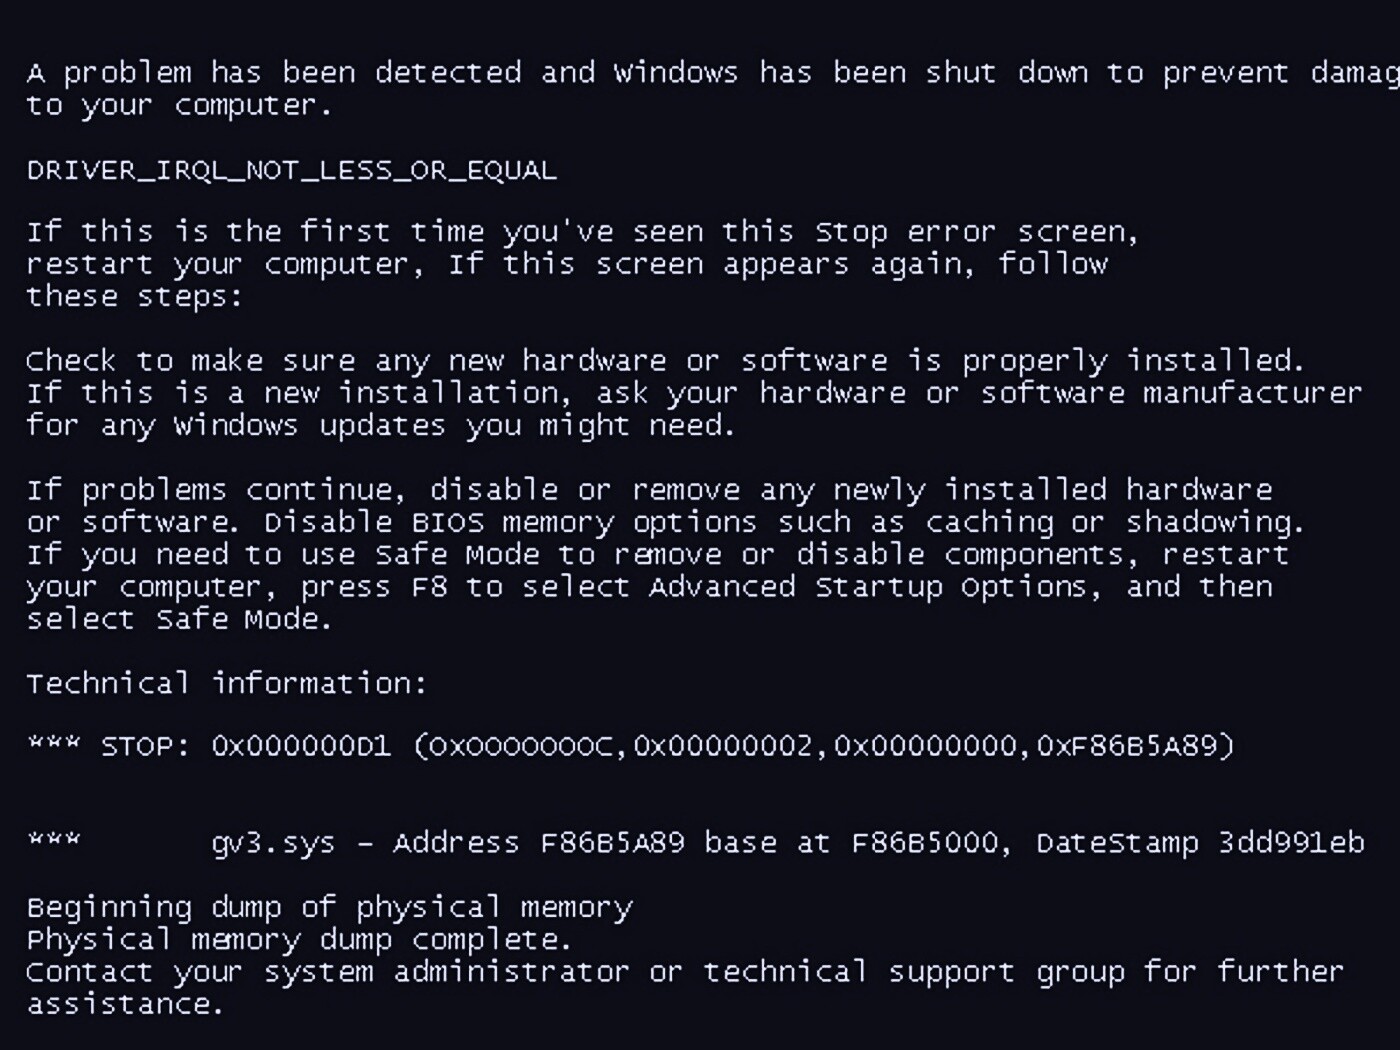Image resolution: width=1400 pixels, height=1050 pixels.
Task: Click the STOP code 0x000000D1
Action: coord(301,747)
